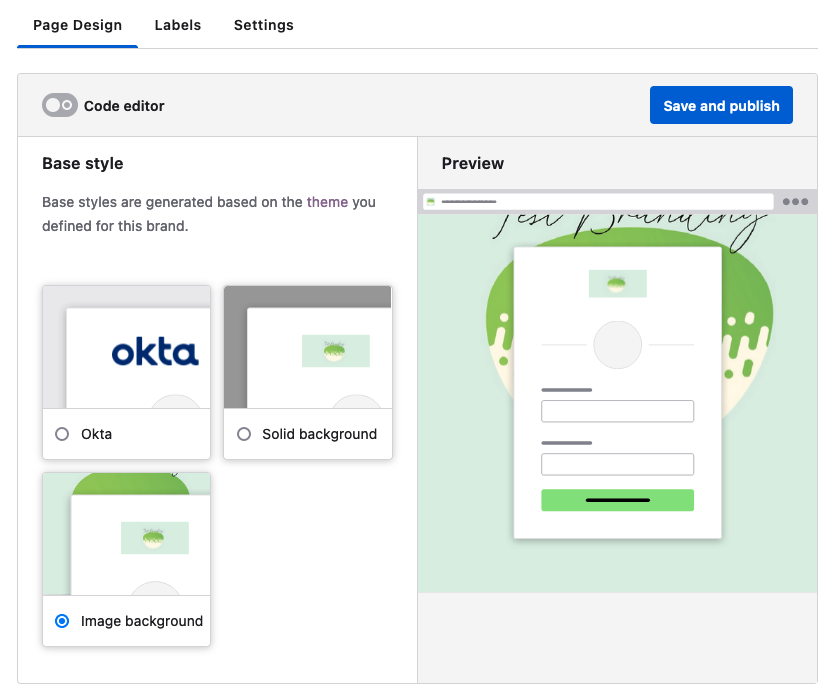Click the second text field in the preview form

click(617, 464)
